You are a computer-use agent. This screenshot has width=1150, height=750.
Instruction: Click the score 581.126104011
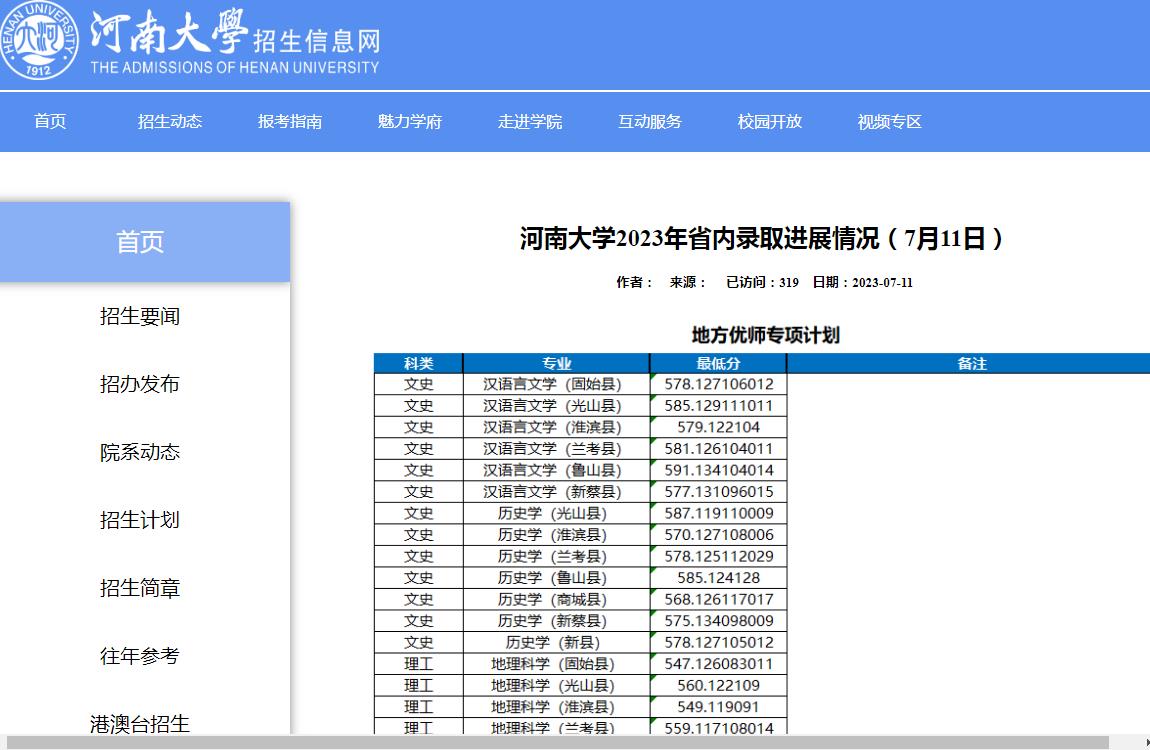[x=719, y=449]
